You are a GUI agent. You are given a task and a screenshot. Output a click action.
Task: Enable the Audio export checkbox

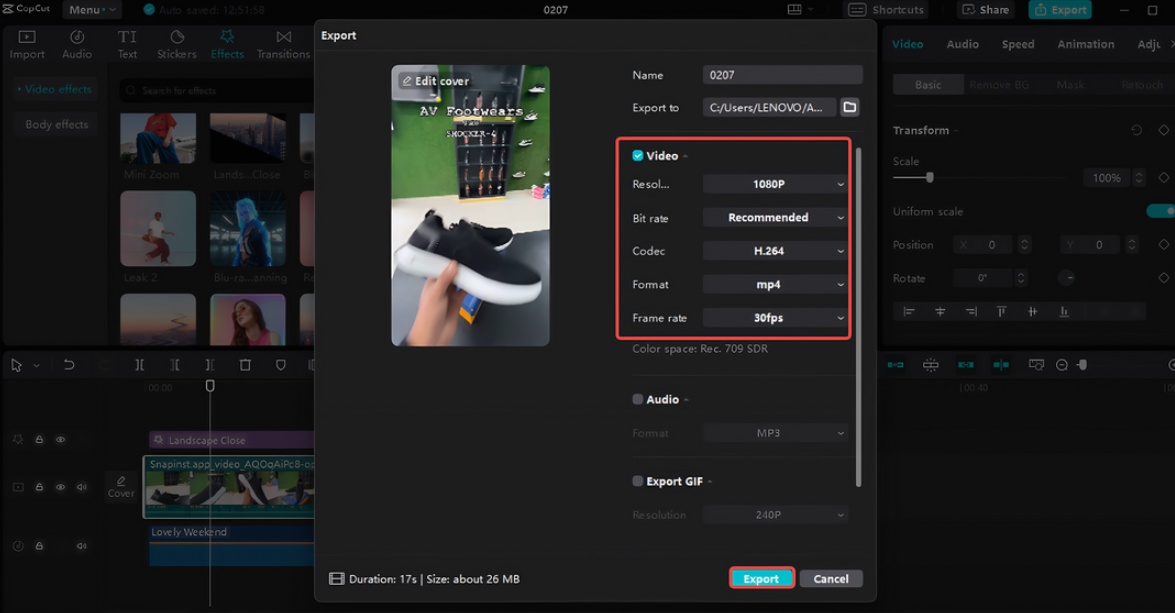coord(638,399)
